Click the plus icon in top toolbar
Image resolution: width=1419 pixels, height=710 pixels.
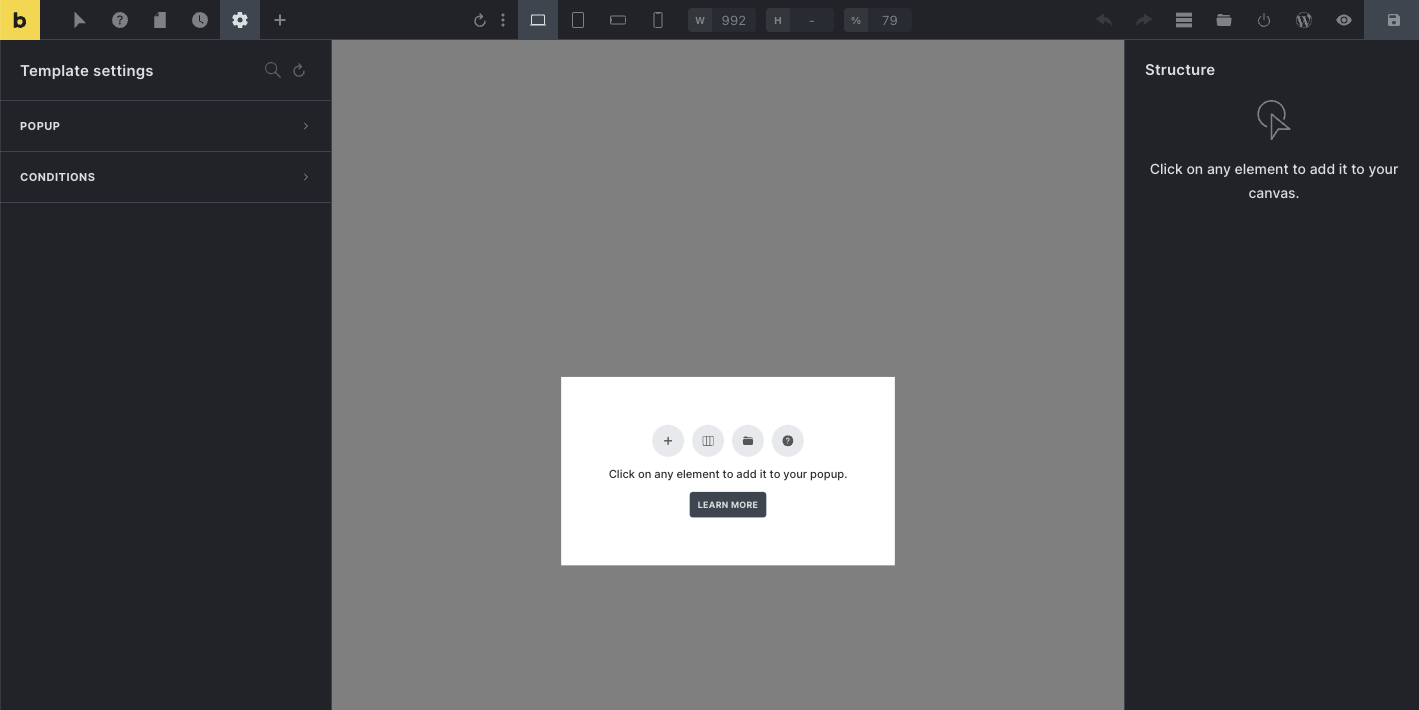click(x=280, y=20)
